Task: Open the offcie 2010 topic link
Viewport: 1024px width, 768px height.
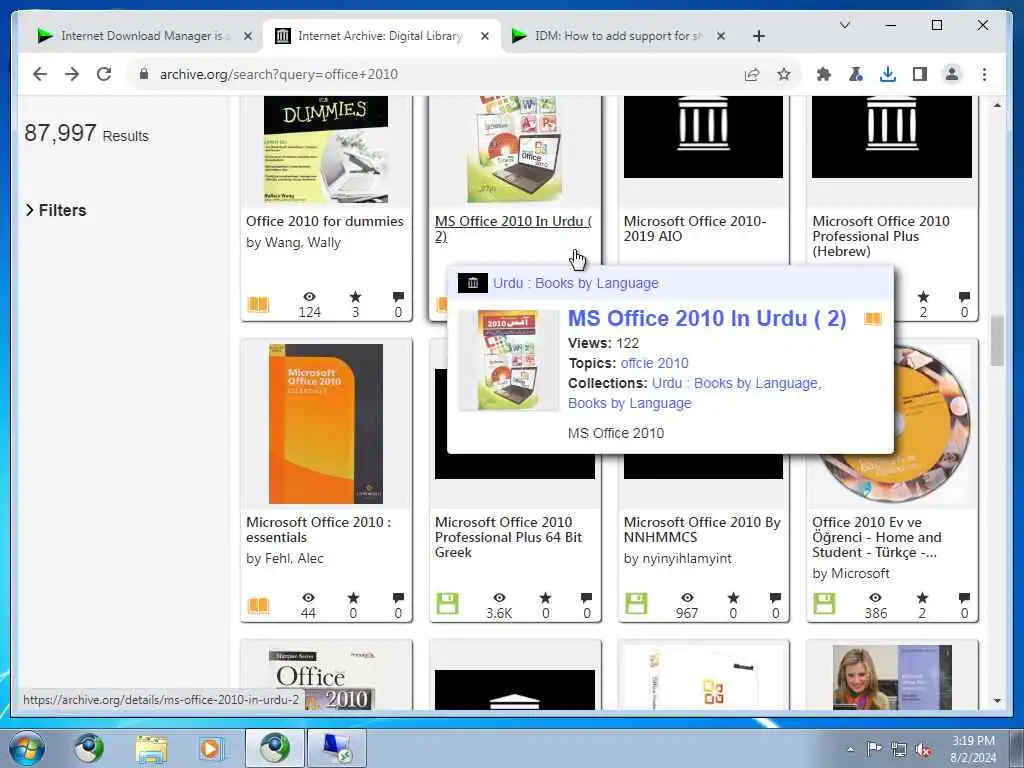Action: coord(654,363)
